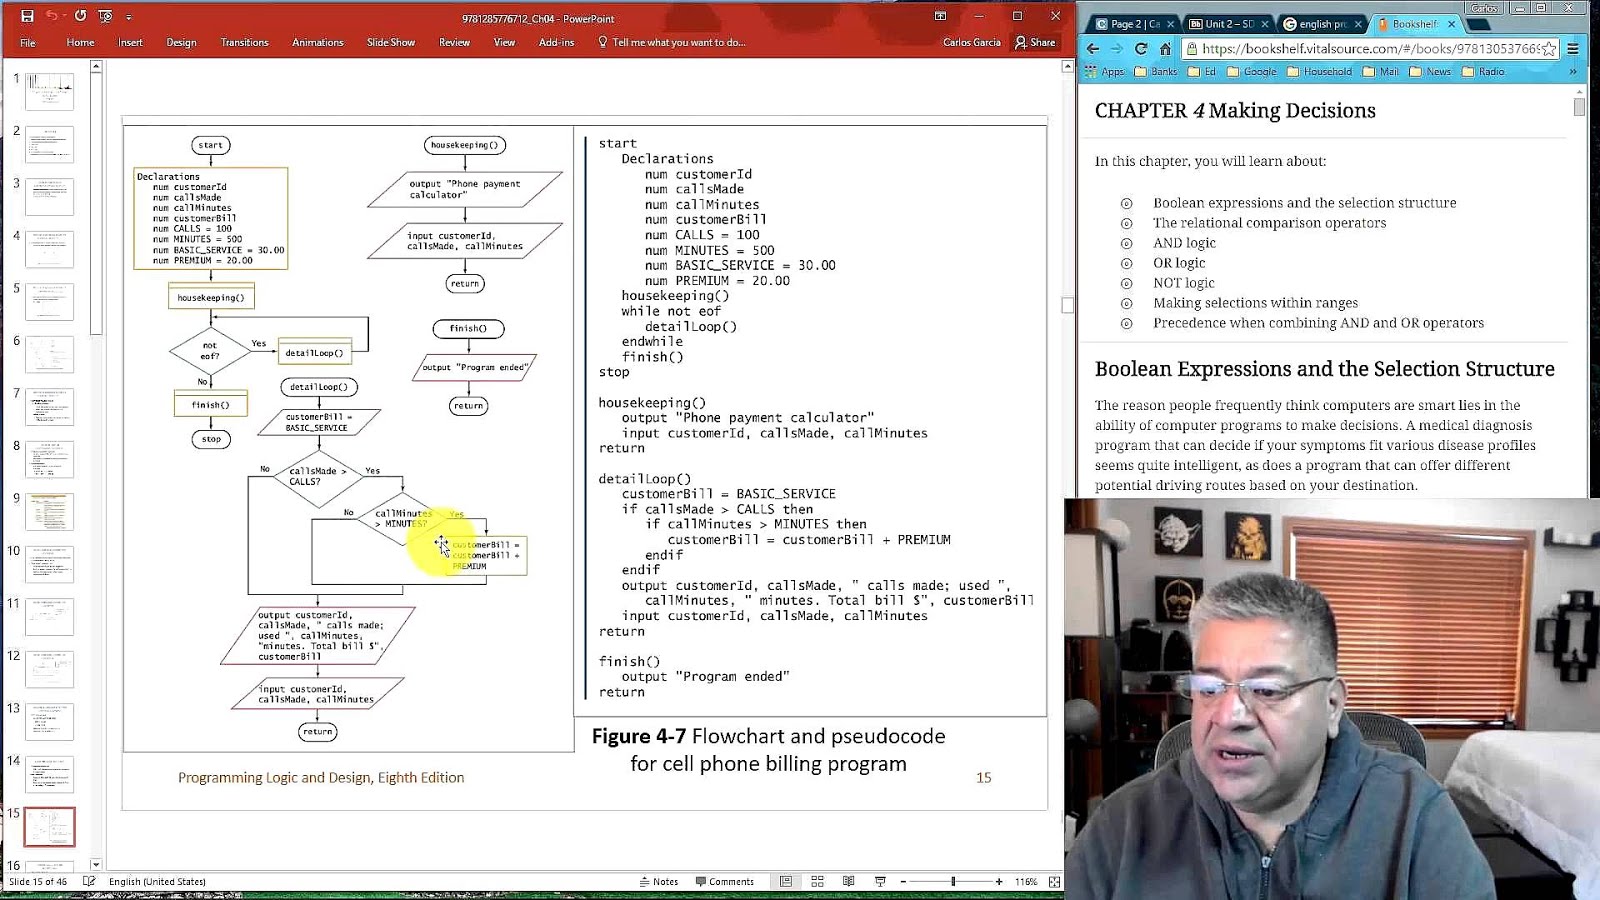Switch to Slide Sorter view in status bar
This screenshot has height=900, width=1600.
point(817,881)
